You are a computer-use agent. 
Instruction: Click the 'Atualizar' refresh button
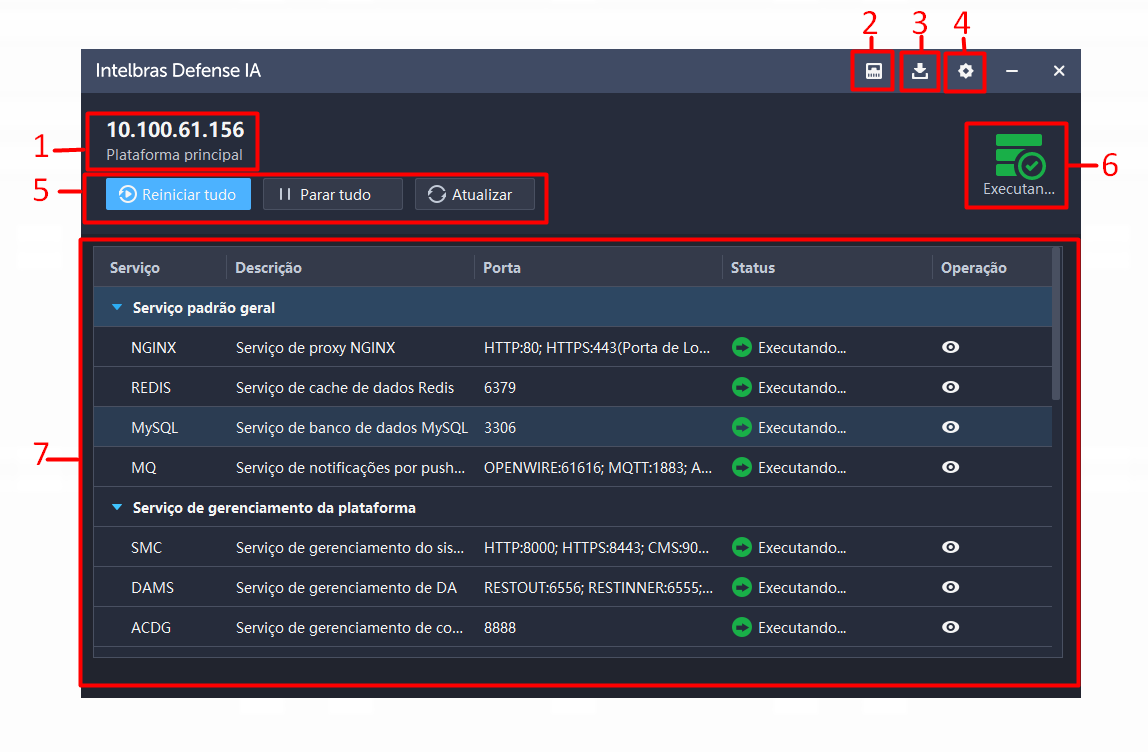tap(474, 194)
